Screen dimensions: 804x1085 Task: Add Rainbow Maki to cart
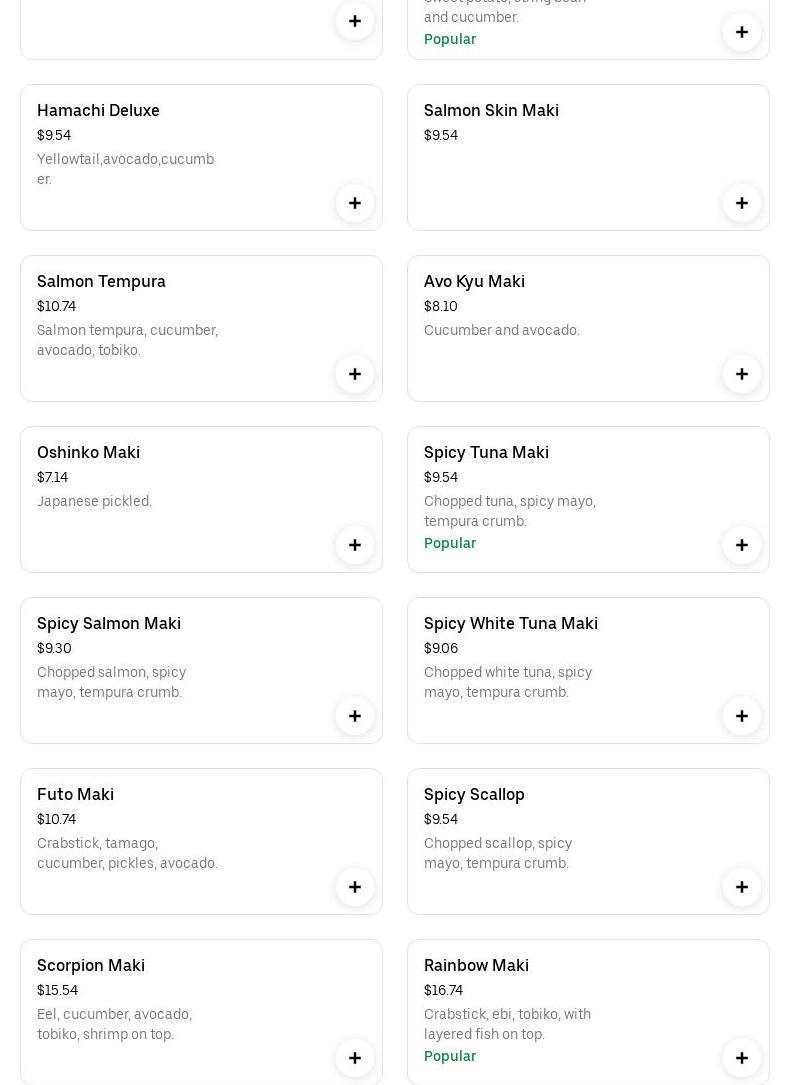[742, 1058]
